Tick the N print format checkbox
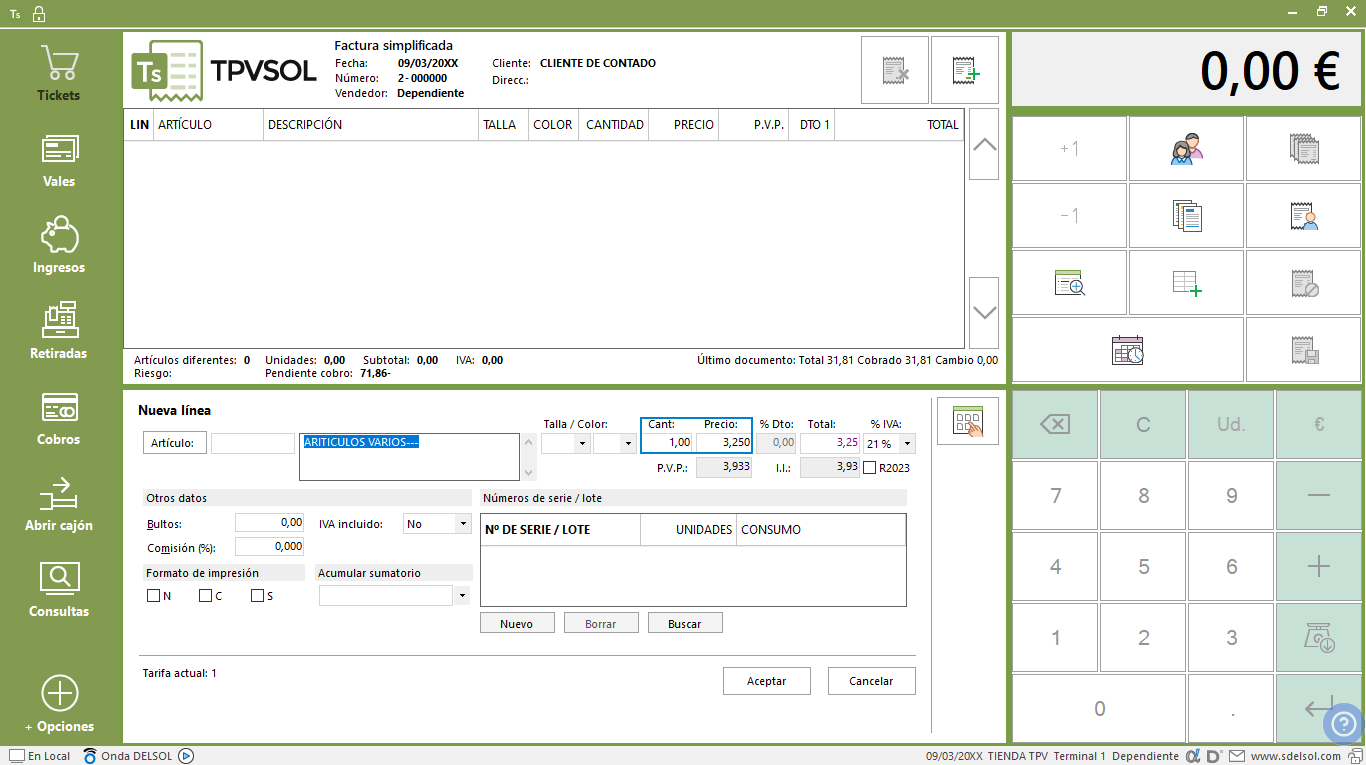 (153, 596)
